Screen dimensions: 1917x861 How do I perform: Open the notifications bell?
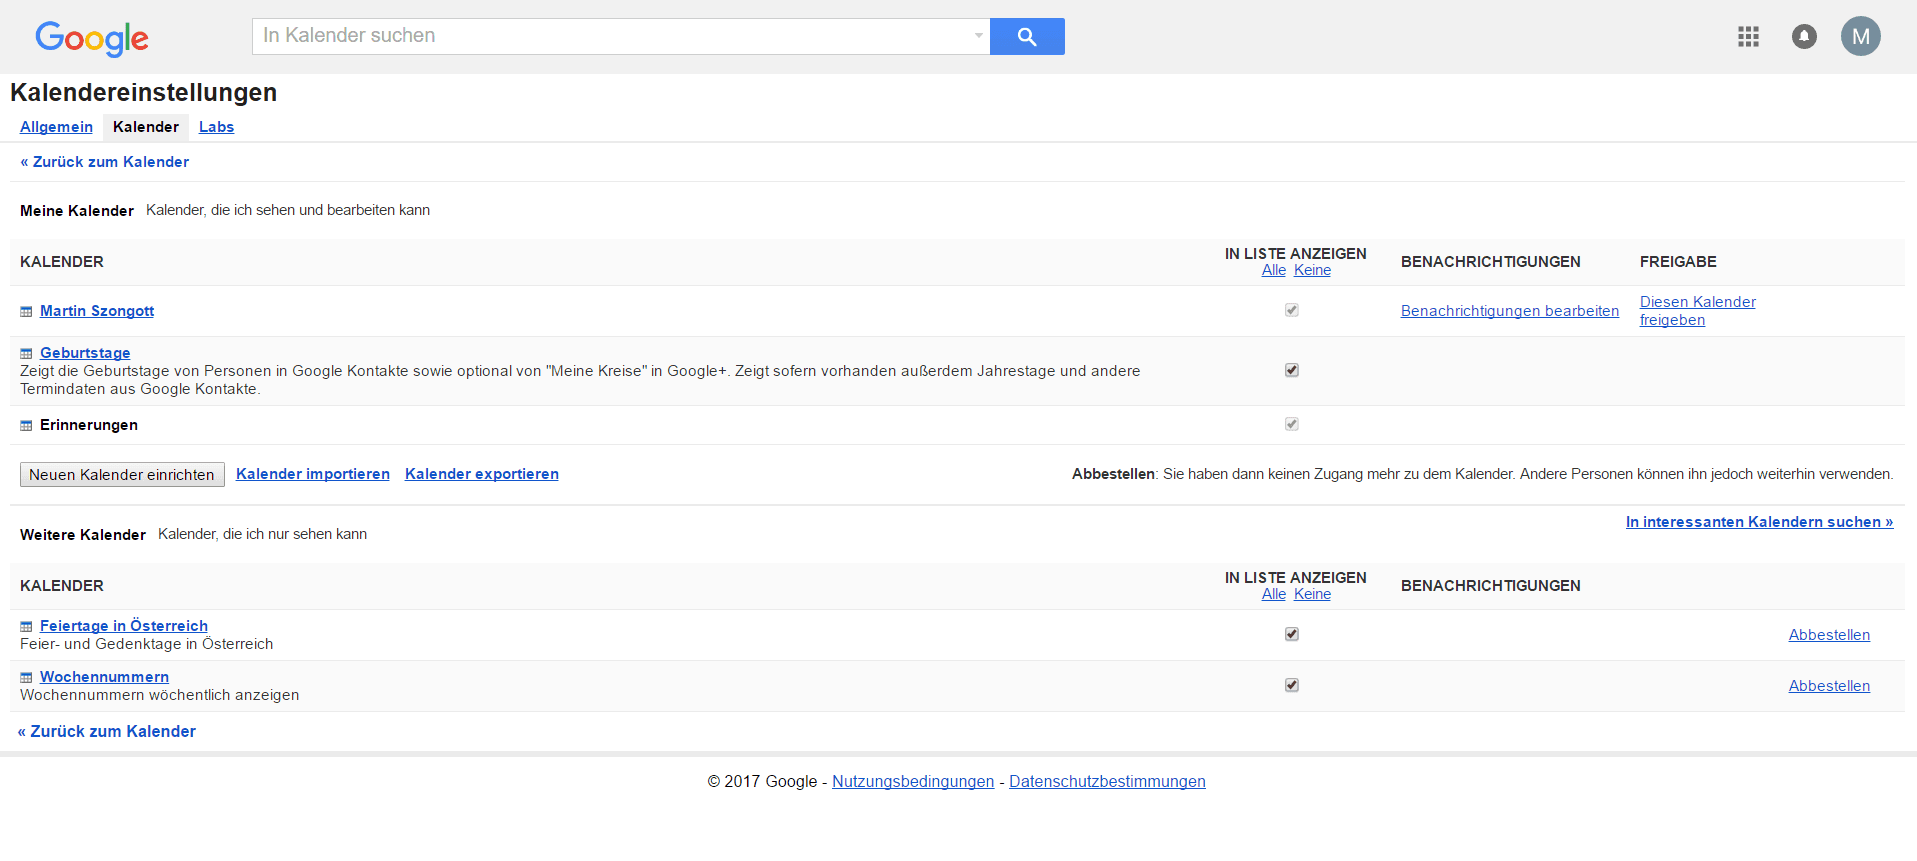1804,37
